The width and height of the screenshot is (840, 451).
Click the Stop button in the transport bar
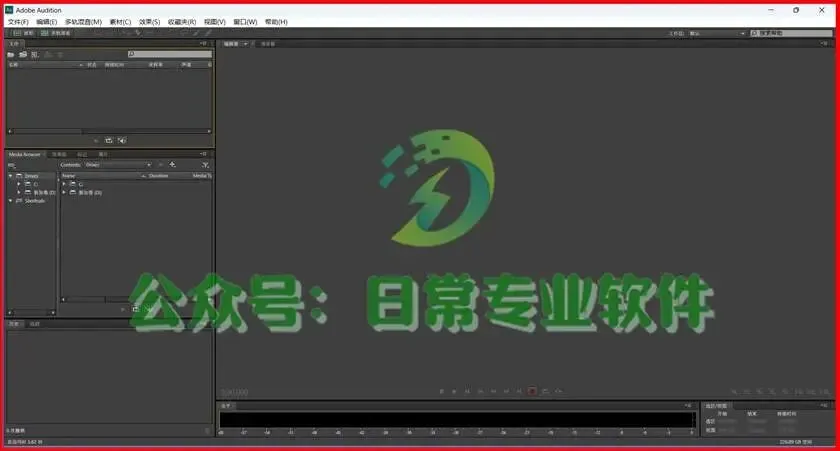[441, 392]
